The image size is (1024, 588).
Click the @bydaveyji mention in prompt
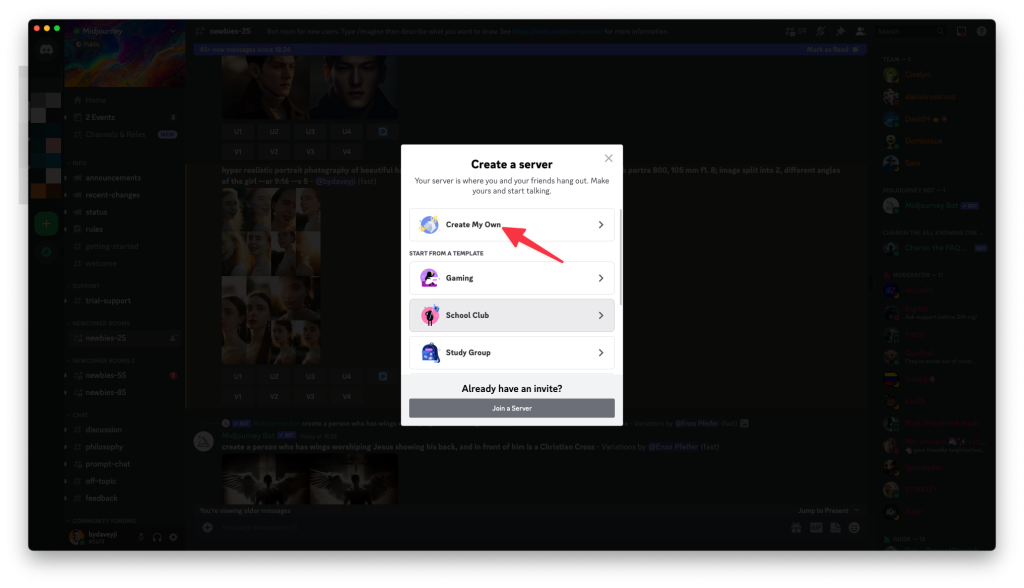click(x=335, y=181)
